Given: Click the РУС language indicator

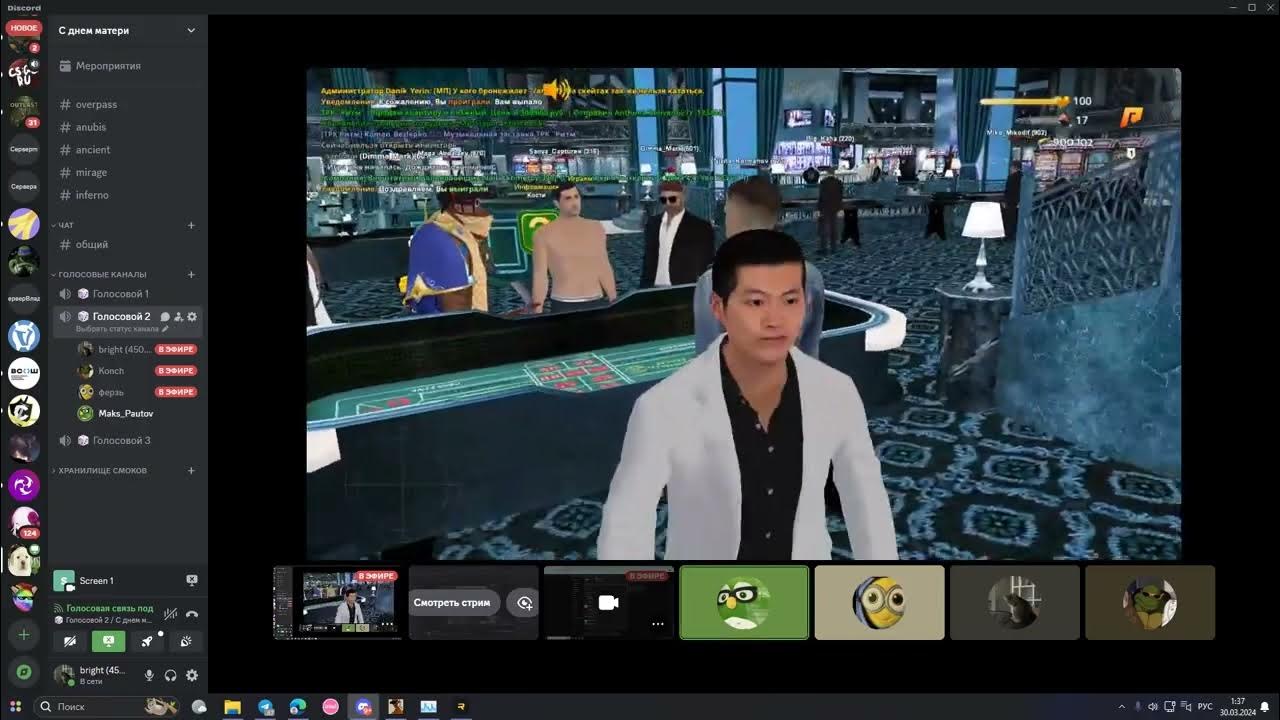Looking at the screenshot, I should [1205, 706].
